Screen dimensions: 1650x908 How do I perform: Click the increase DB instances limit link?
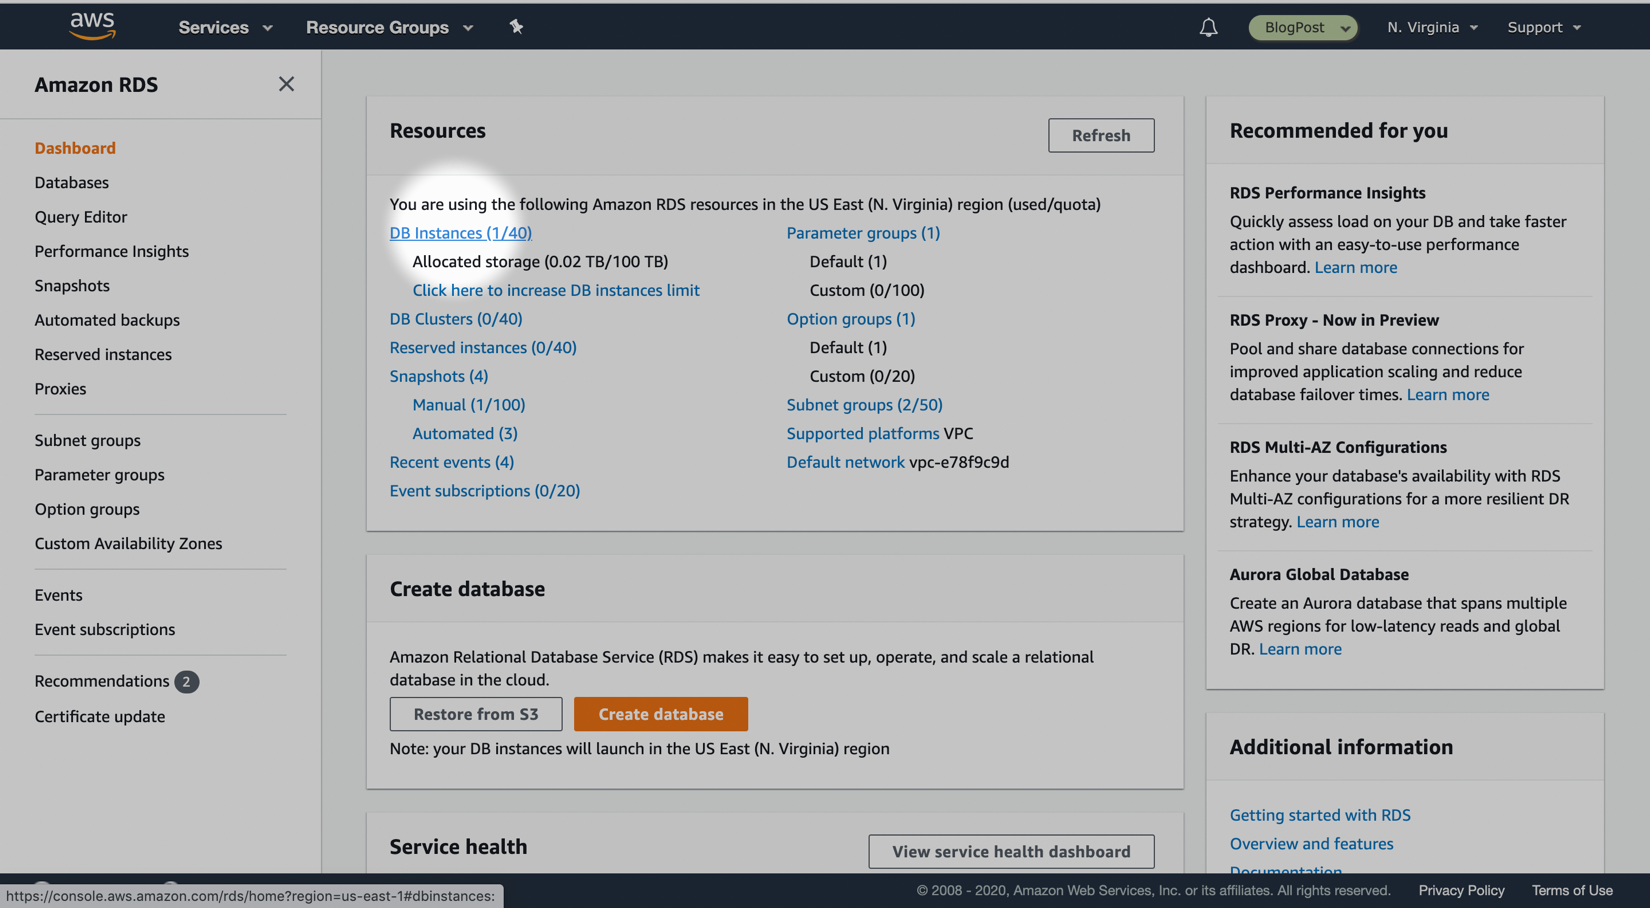(x=556, y=290)
